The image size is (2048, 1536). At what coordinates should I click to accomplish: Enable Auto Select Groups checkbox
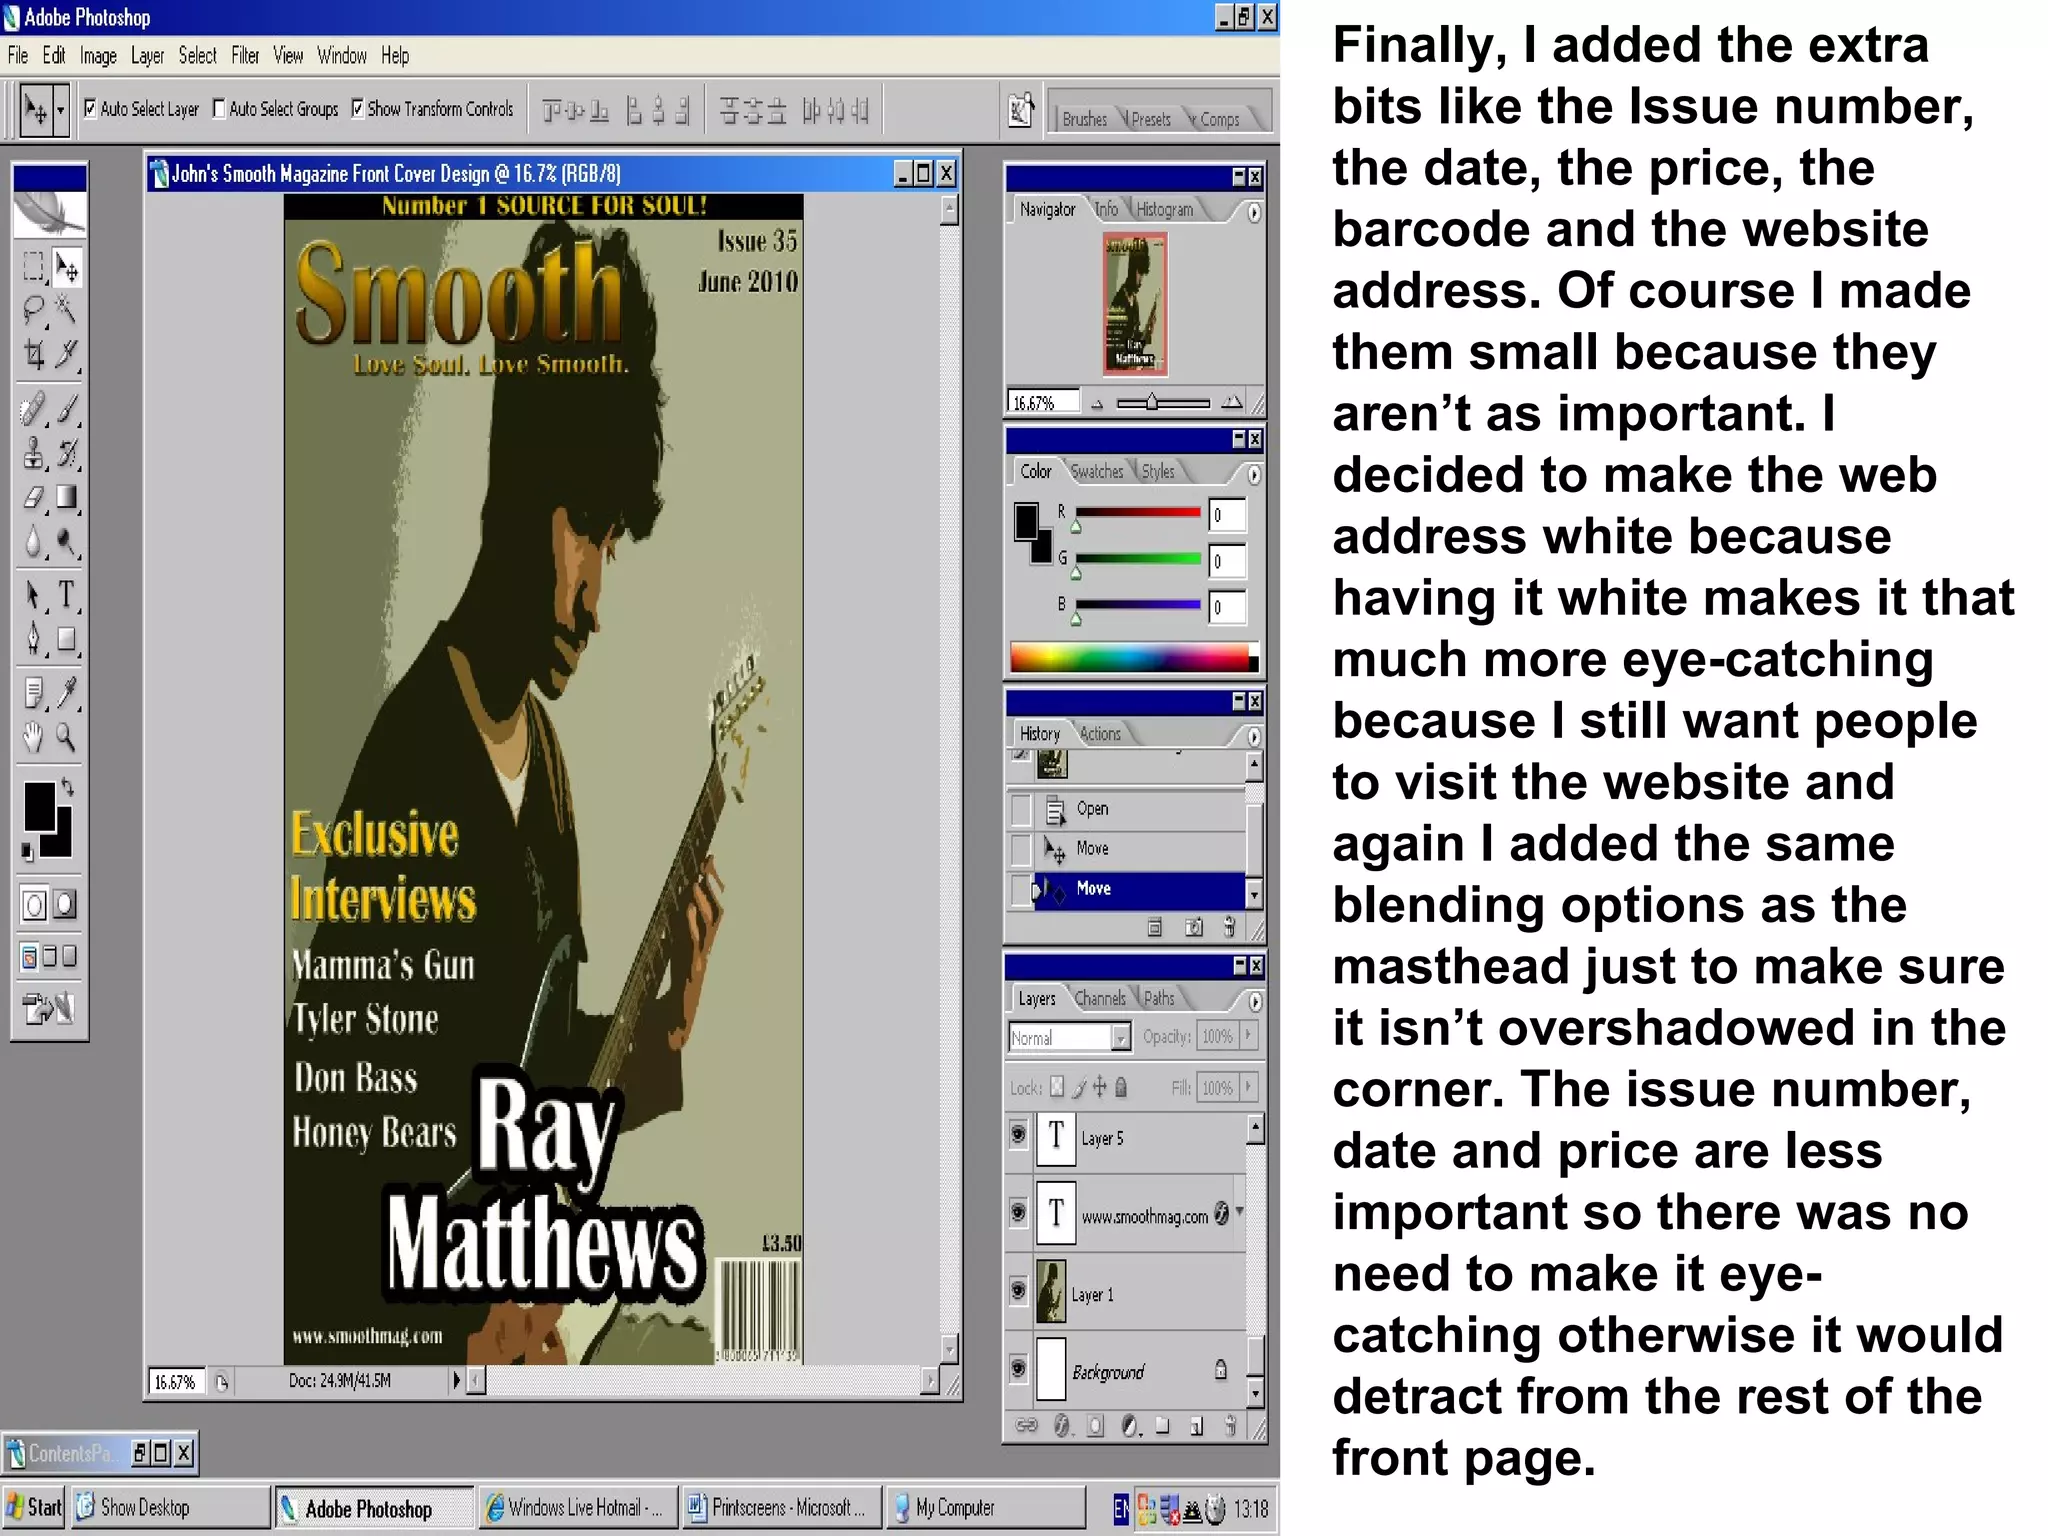pyautogui.click(x=219, y=108)
